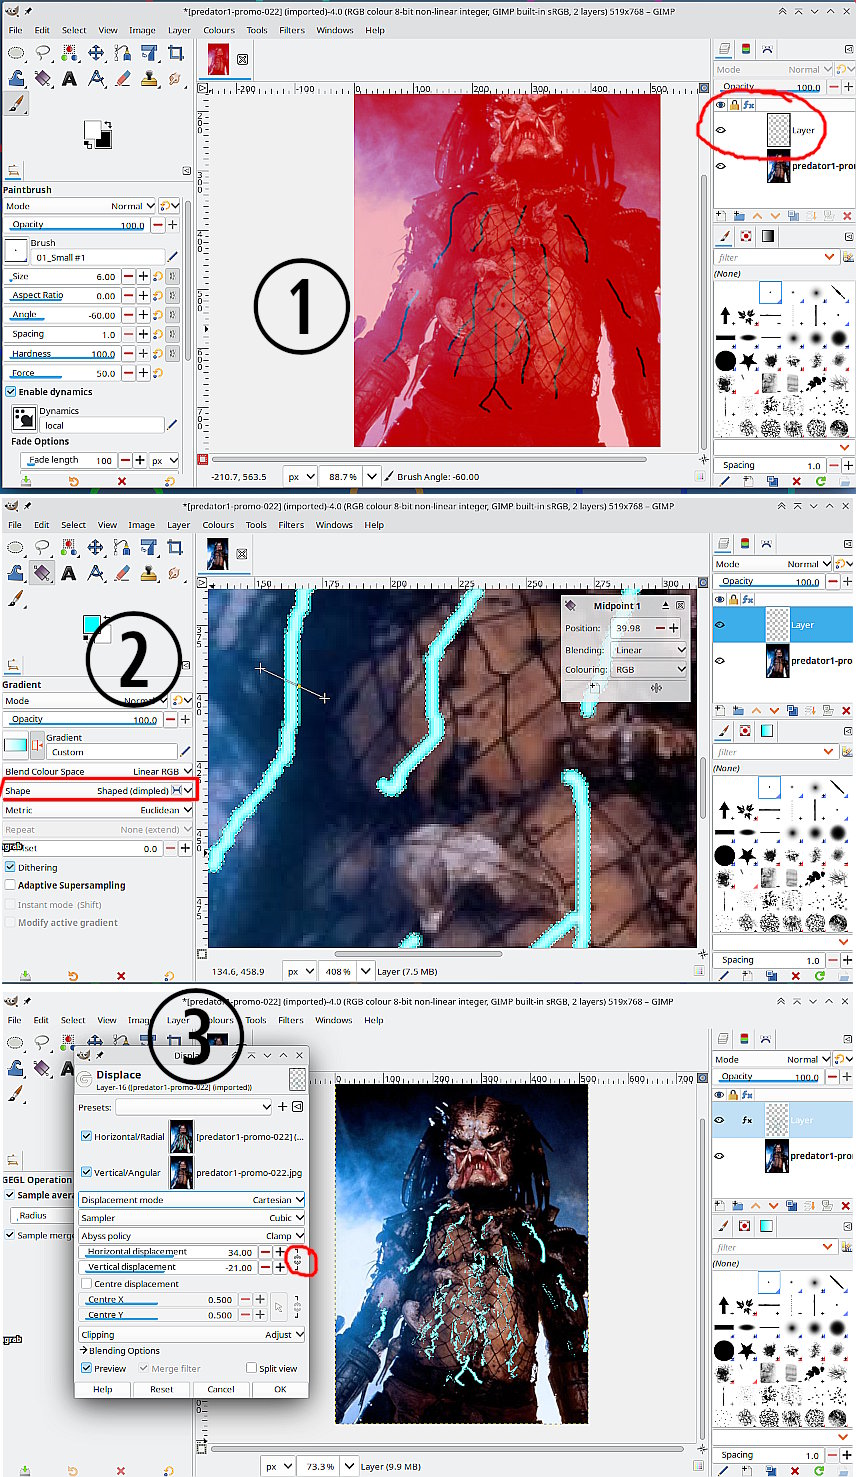Select Smudge tool in Paintbrush-options window
The width and height of the screenshot is (856, 1477).
click(x=175, y=79)
